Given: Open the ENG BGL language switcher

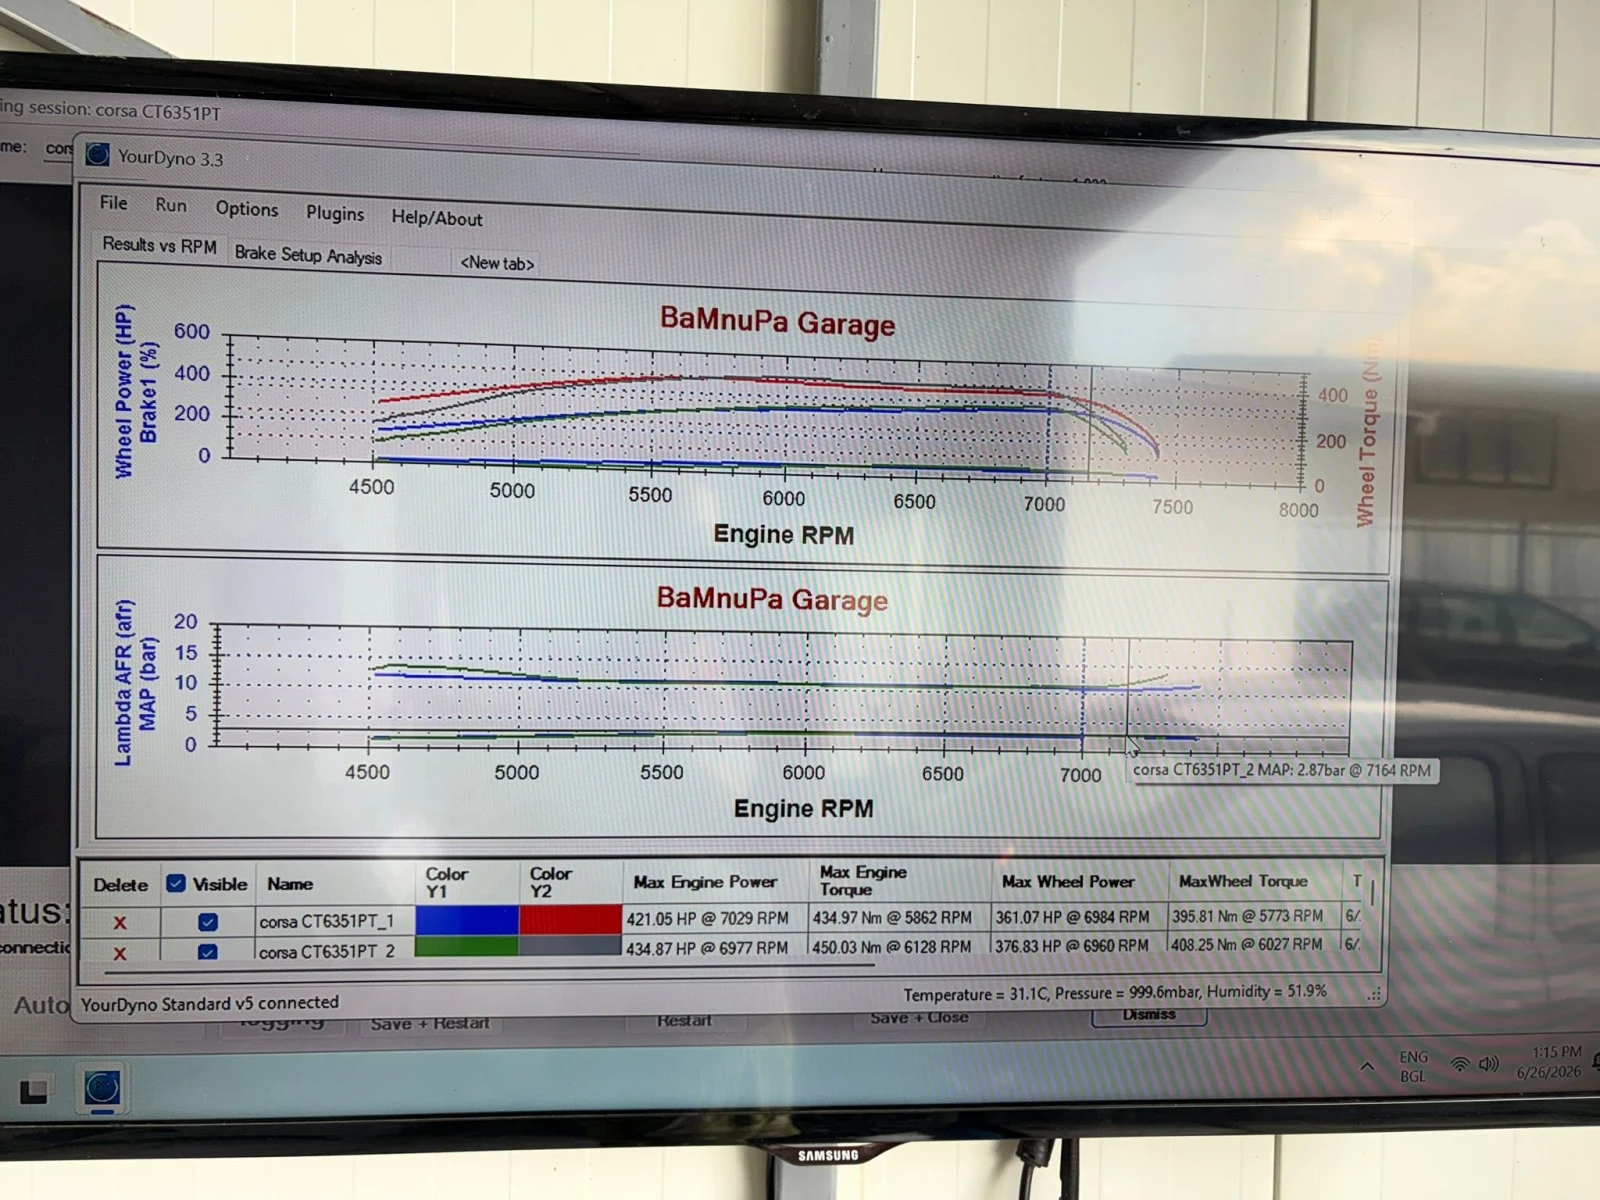Looking at the screenshot, I should click(x=1413, y=1066).
